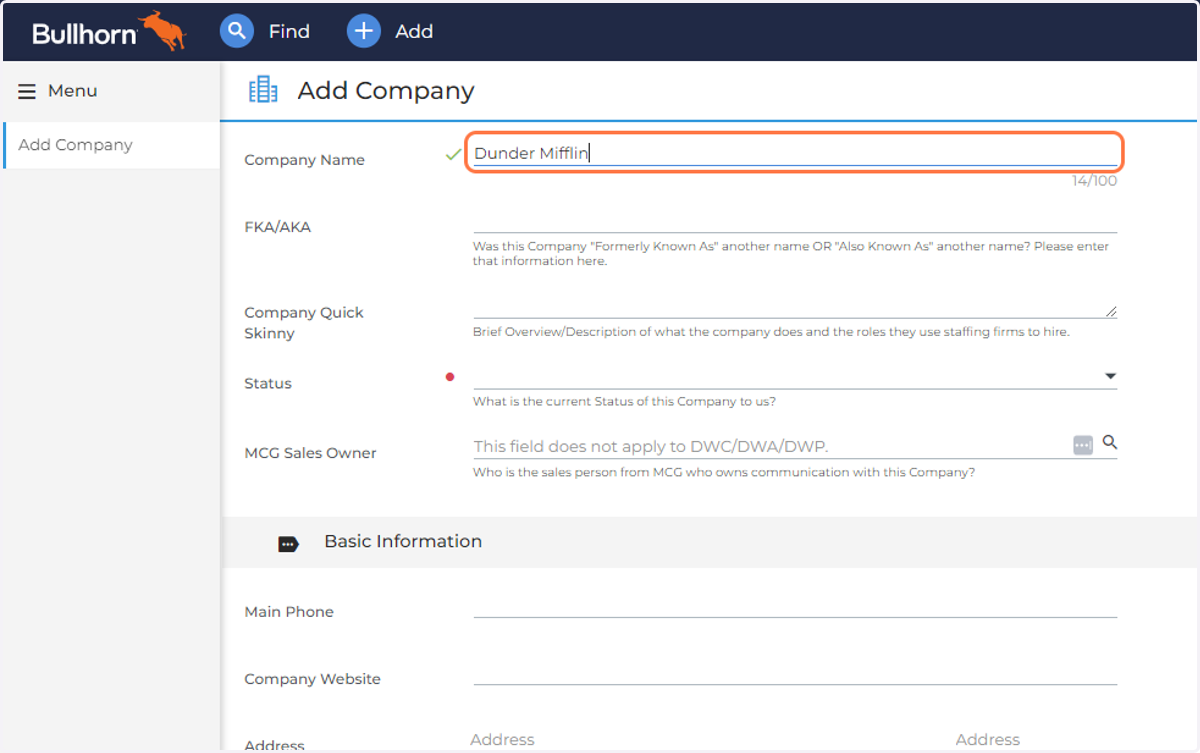
Task: Click the required red dot beside Status
Action: coord(450,377)
